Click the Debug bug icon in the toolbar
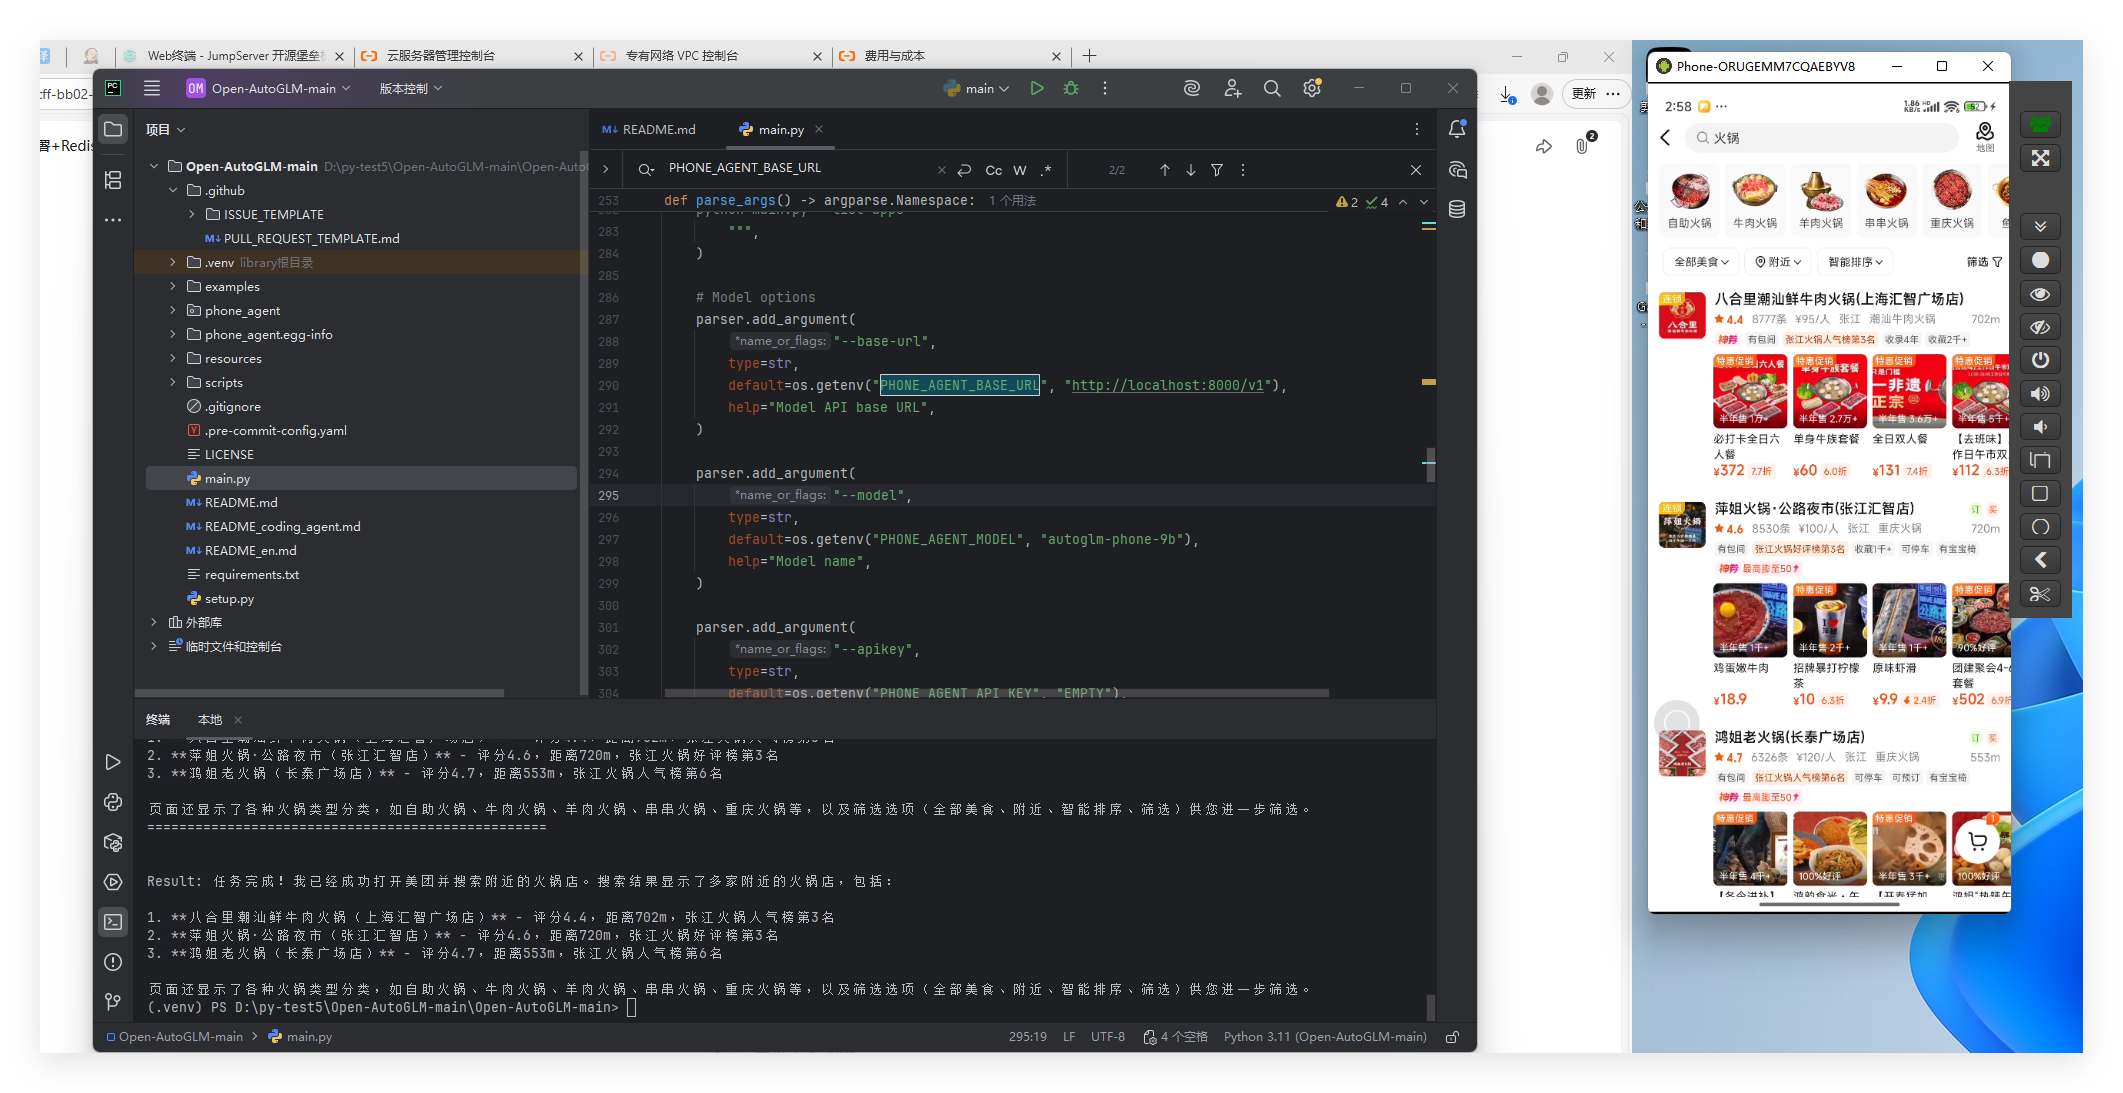The height and width of the screenshot is (1093, 2123). (x=1071, y=88)
